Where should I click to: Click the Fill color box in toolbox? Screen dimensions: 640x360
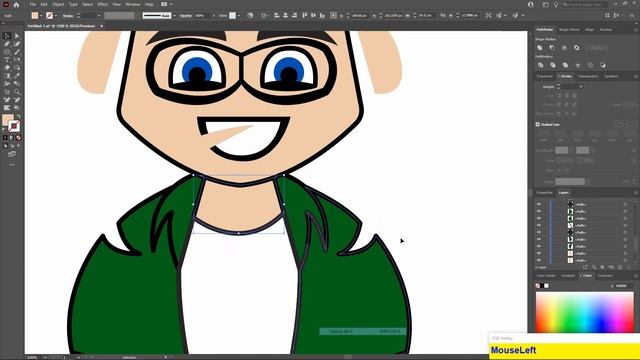tap(7, 120)
